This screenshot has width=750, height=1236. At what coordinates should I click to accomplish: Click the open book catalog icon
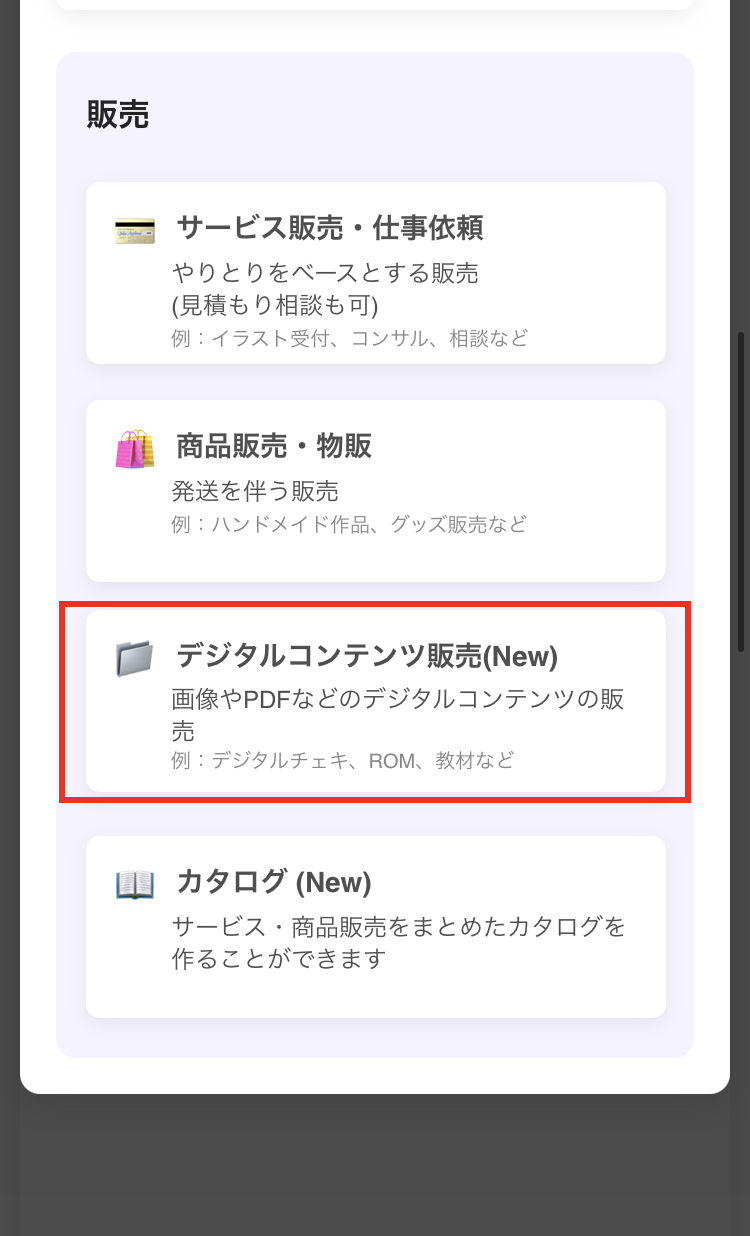[135, 884]
